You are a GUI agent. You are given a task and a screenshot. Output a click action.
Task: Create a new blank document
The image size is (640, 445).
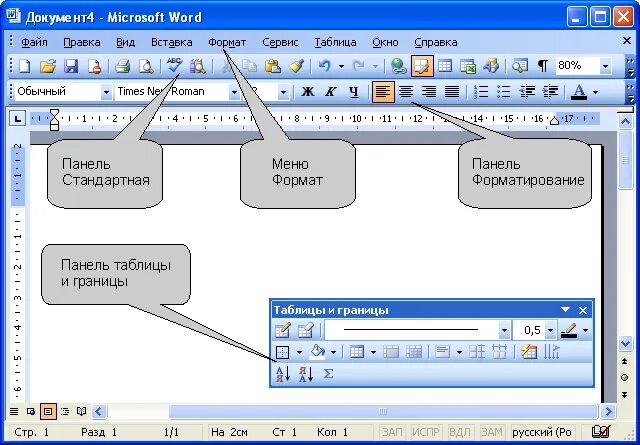pyautogui.click(x=24, y=66)
